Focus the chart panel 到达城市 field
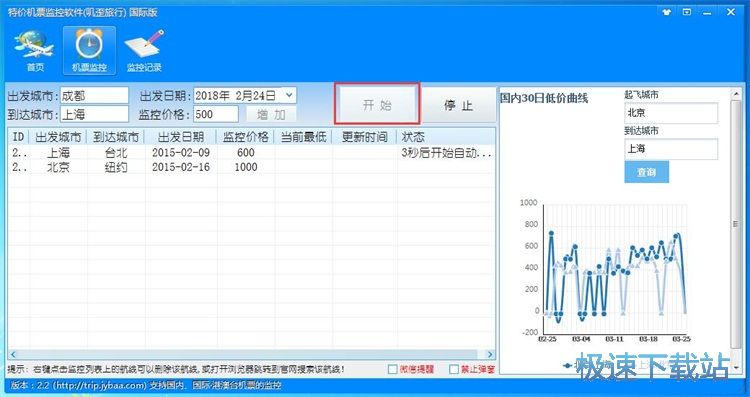 (x=671, y=149)
